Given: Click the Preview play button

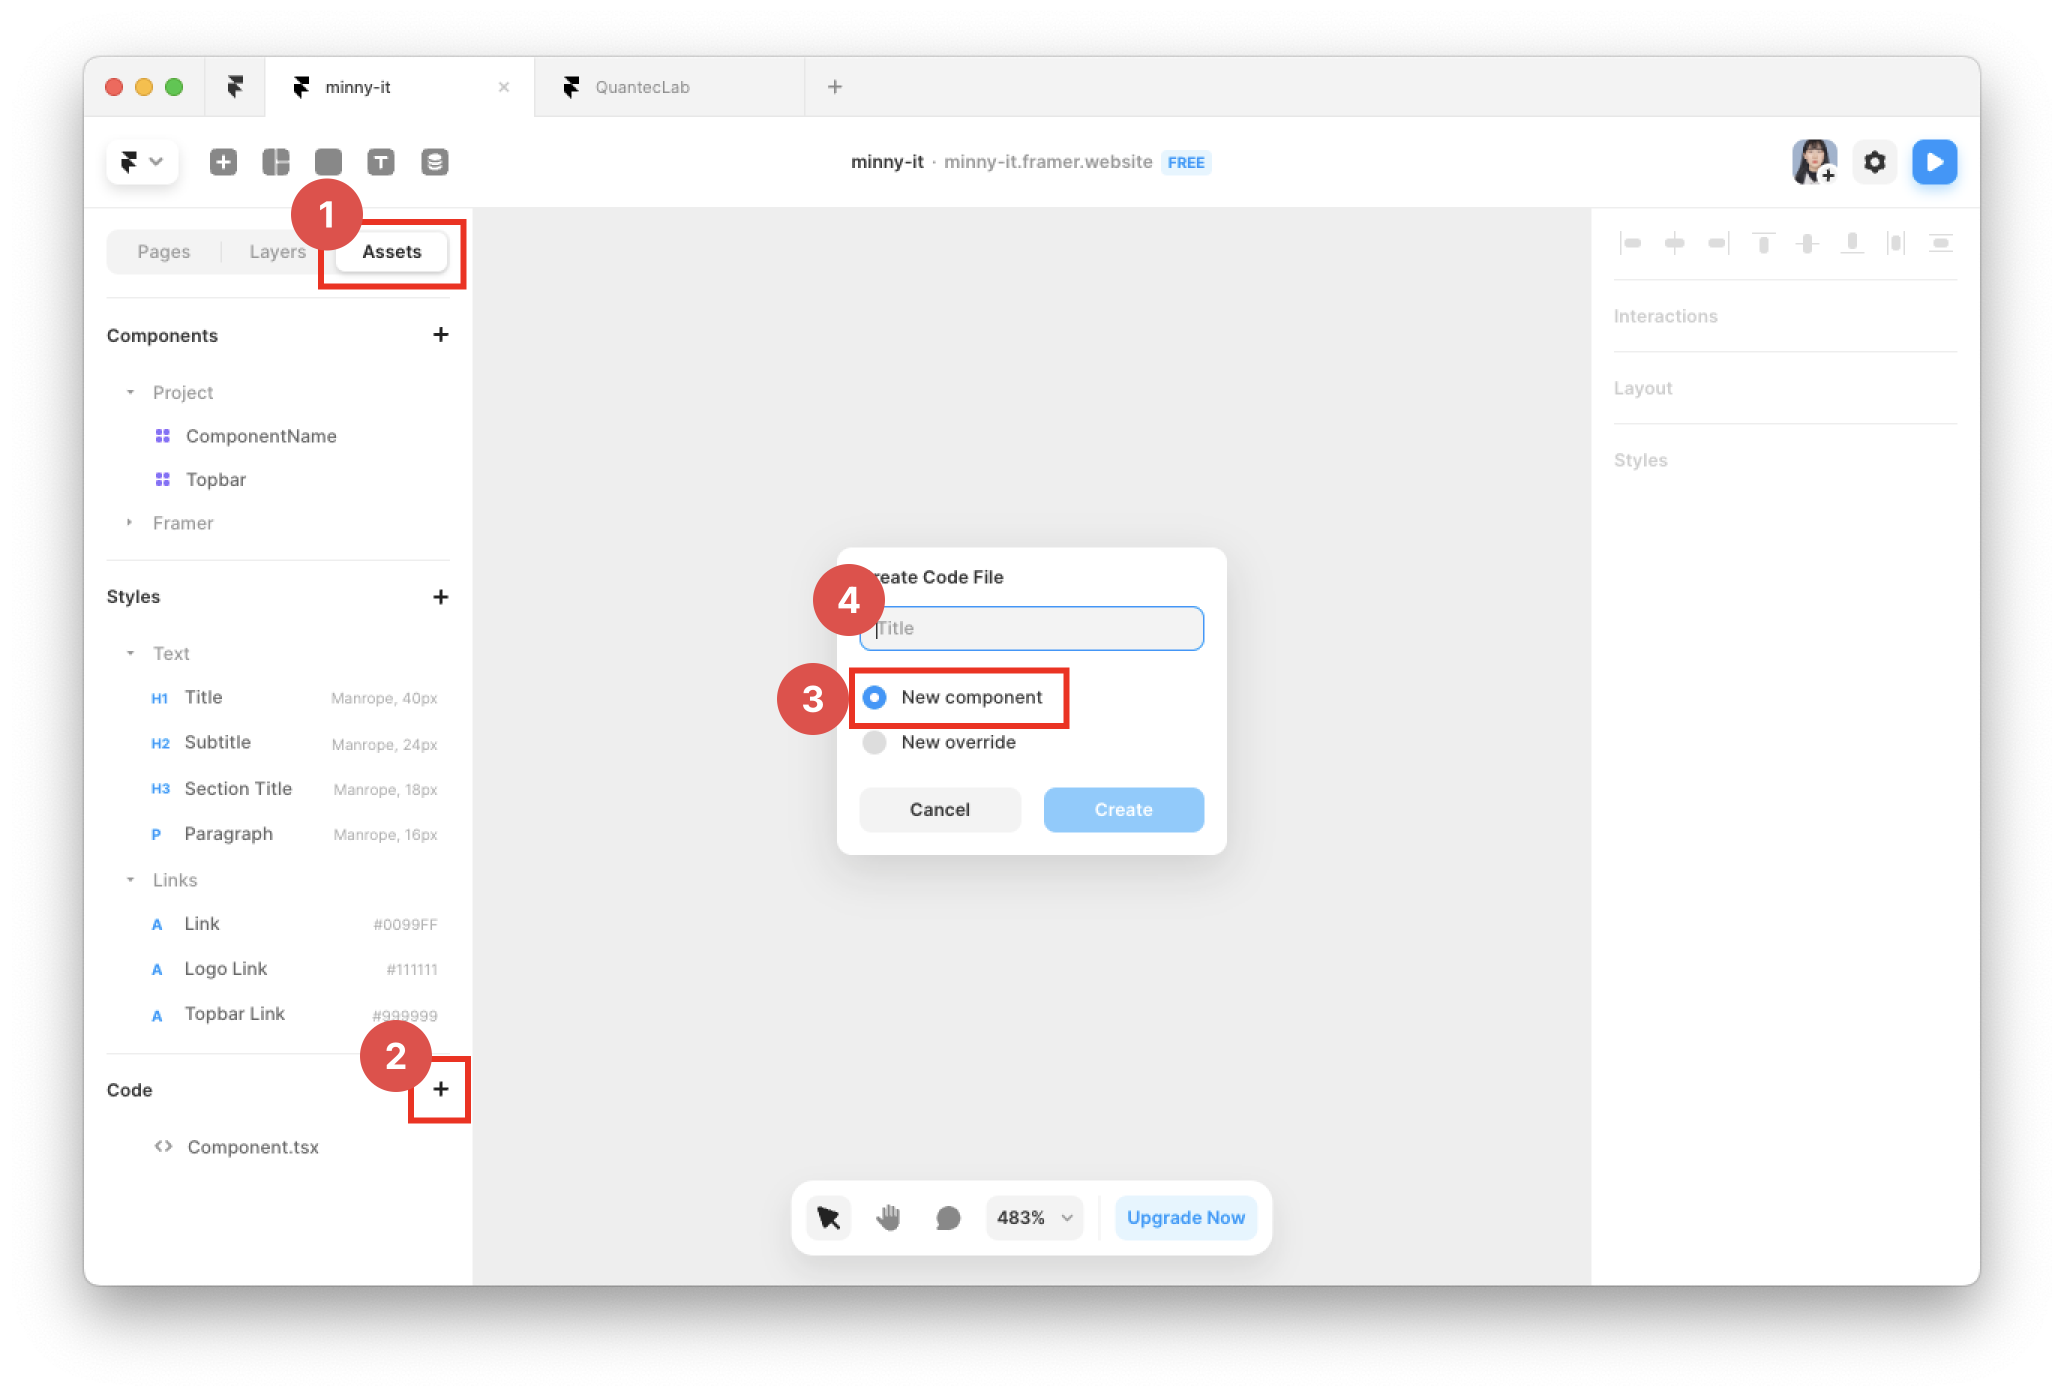Looking at the screenshot, I should click(1934, 162).
